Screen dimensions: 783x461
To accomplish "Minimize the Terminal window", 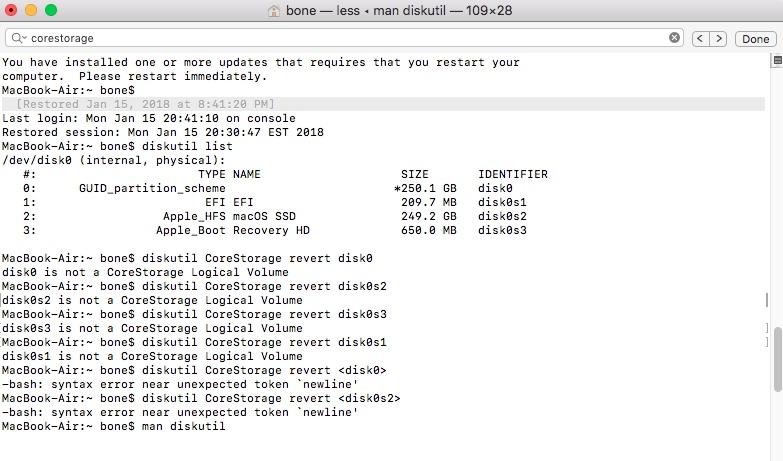I will click(x=31, y=11).
